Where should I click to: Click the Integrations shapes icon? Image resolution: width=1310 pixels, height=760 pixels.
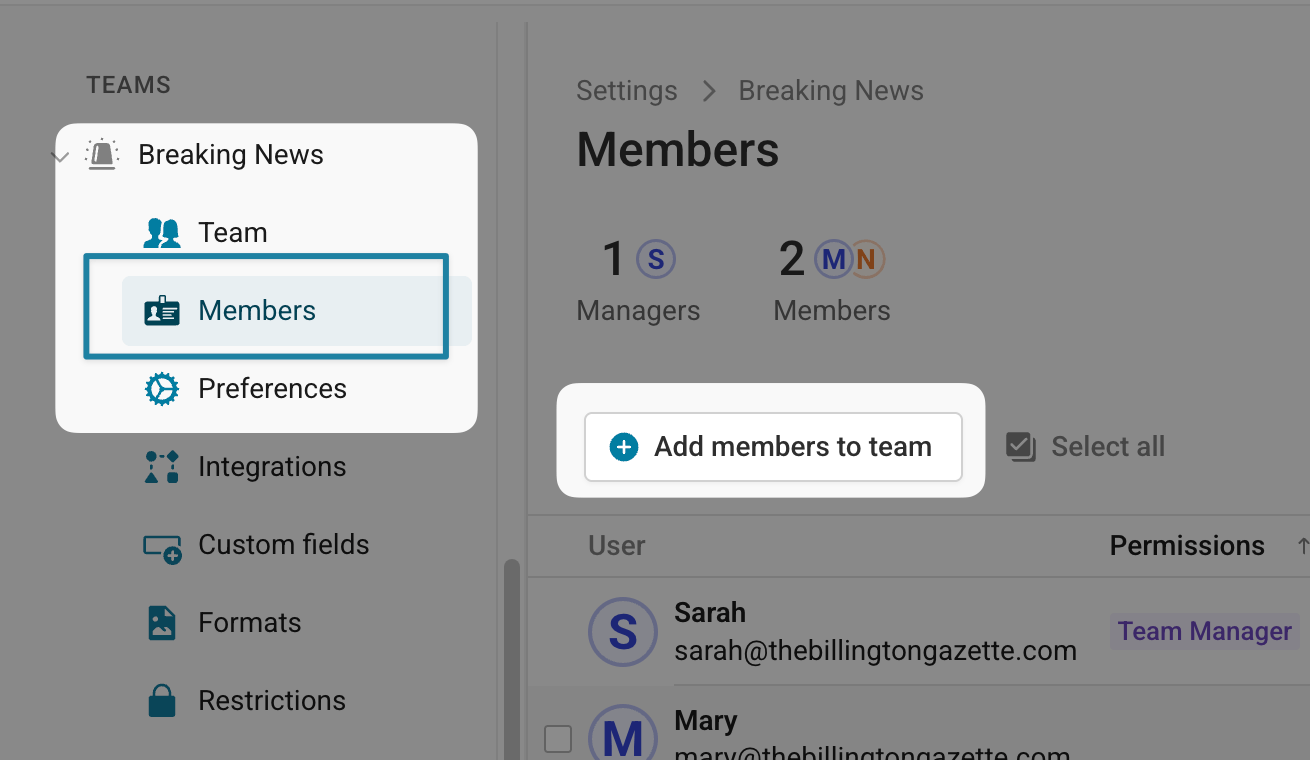click(161, 467)
